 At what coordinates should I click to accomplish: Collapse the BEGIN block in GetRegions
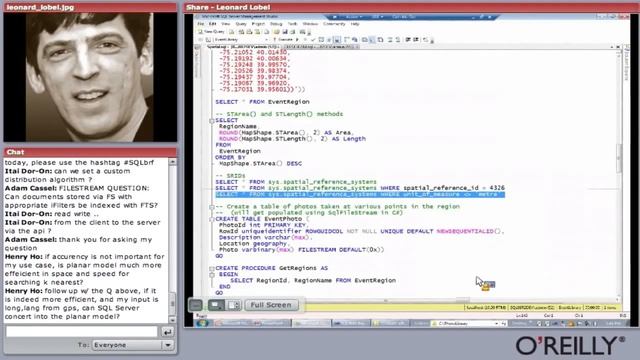point(211,275)
